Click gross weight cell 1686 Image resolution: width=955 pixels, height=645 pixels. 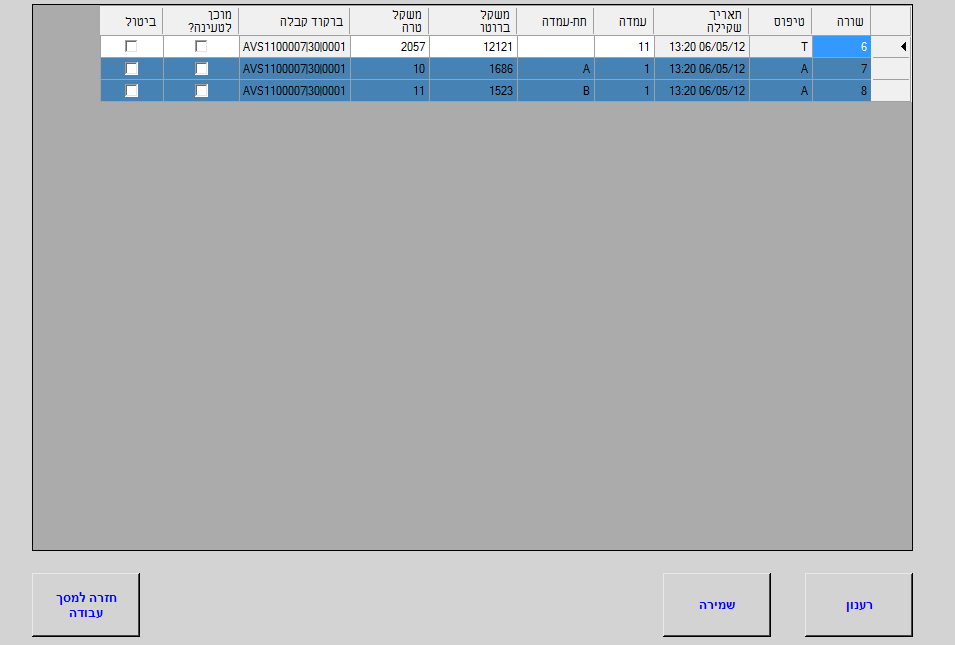(473, 69)
